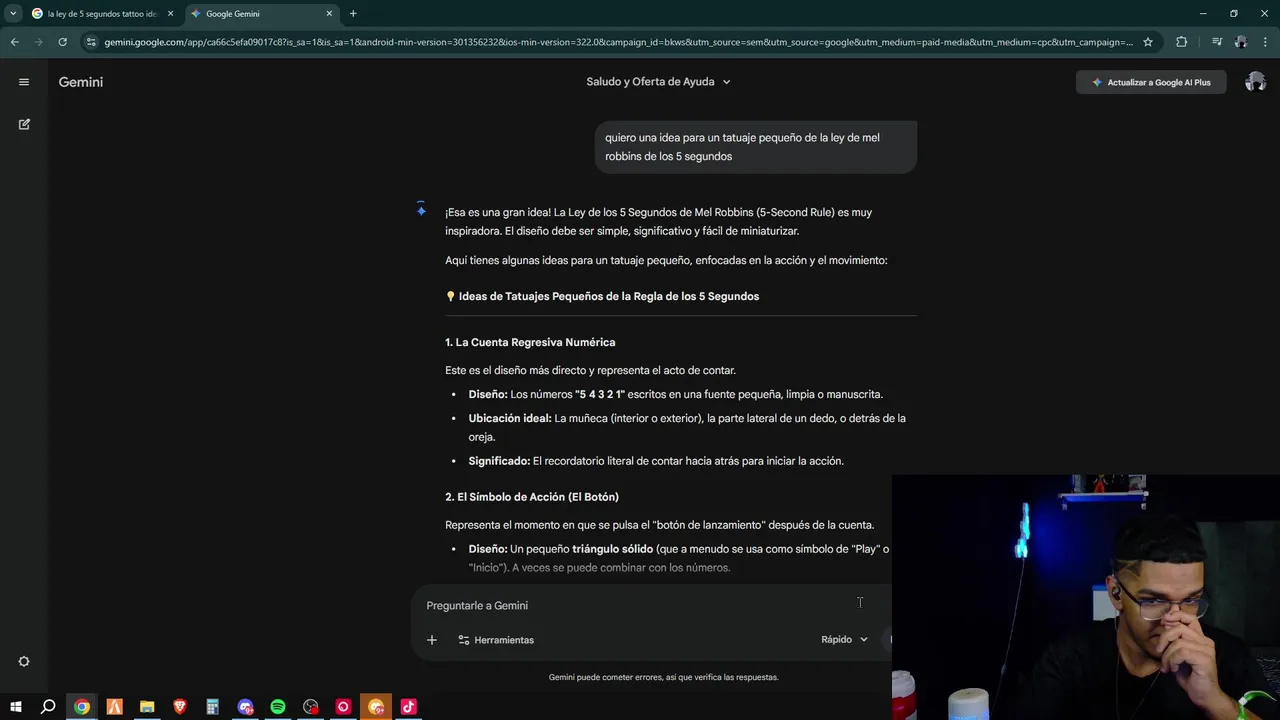This screenshot has width=1280, height=720.
Task: Launch Brave browser from the taskbar
Action: 180,707
